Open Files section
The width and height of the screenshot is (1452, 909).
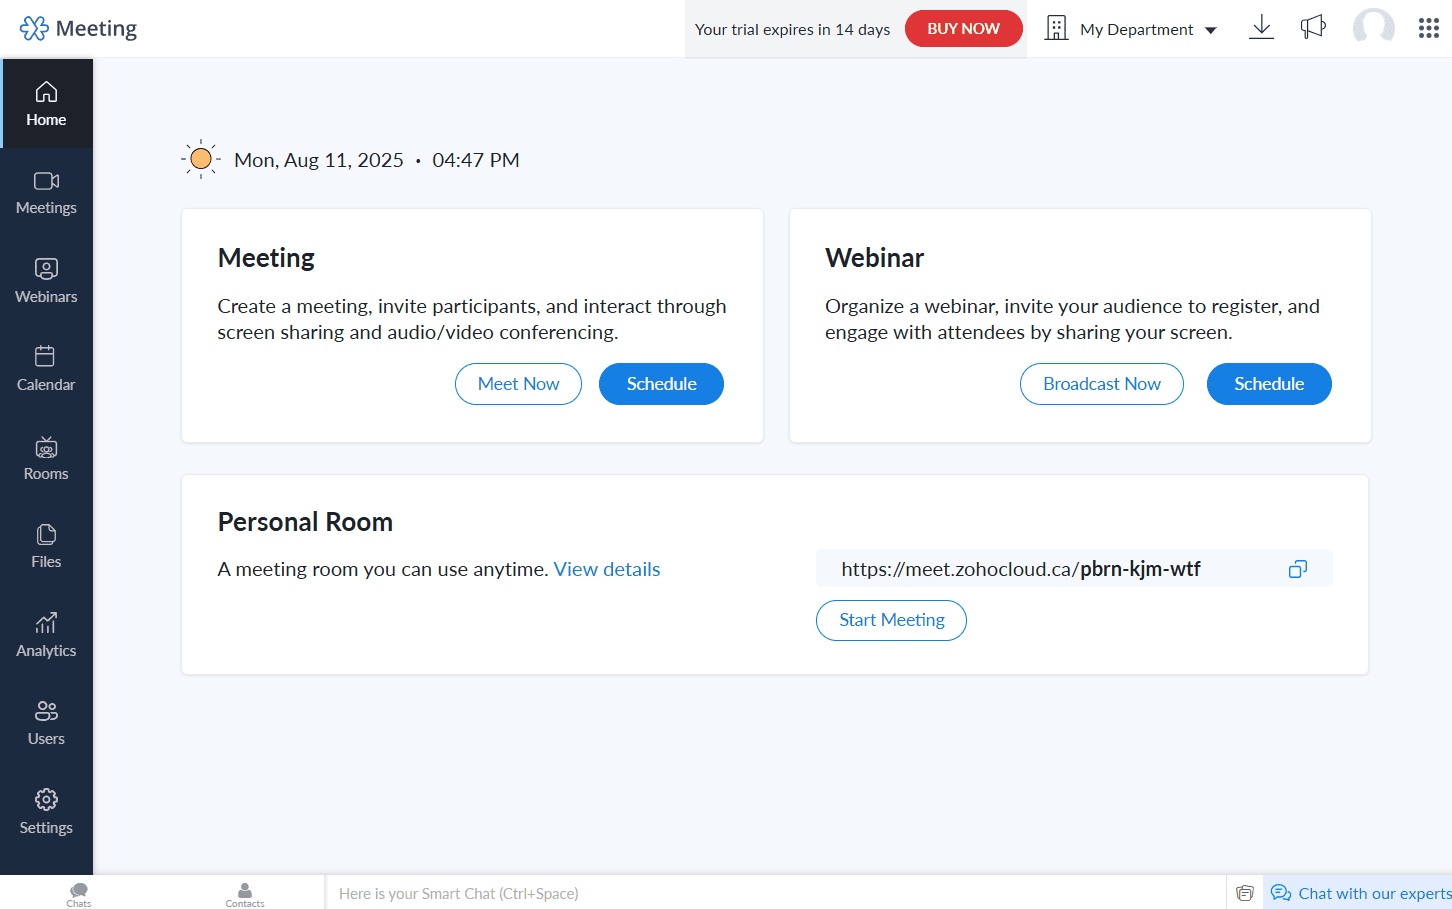tap(46, 546)
